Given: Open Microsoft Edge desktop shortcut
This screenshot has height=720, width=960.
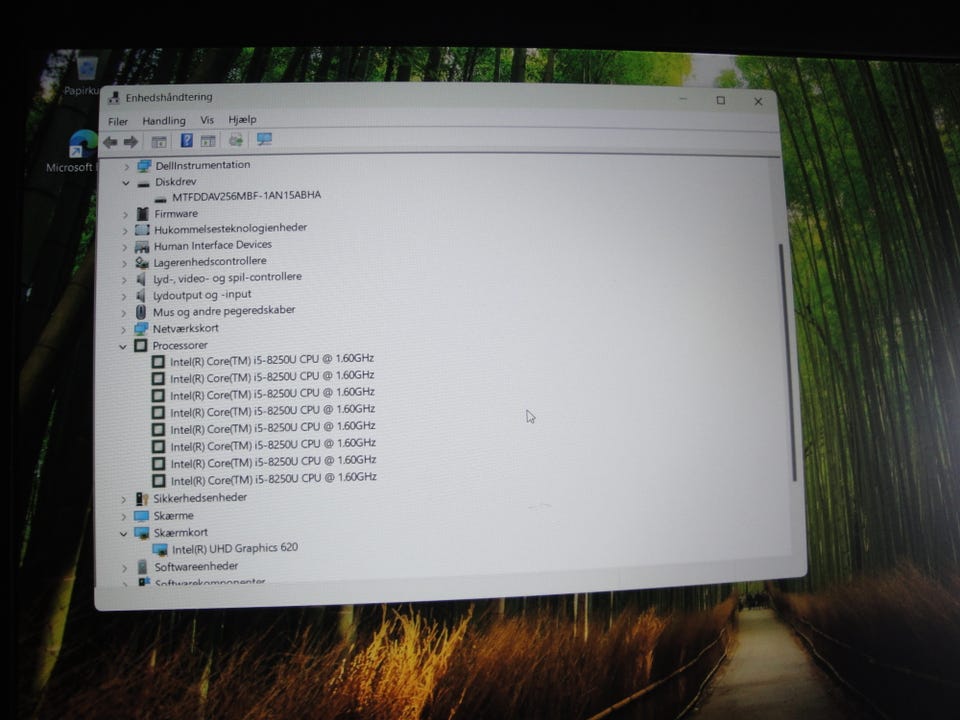Looking at the screenshot, I should (83, 144).
